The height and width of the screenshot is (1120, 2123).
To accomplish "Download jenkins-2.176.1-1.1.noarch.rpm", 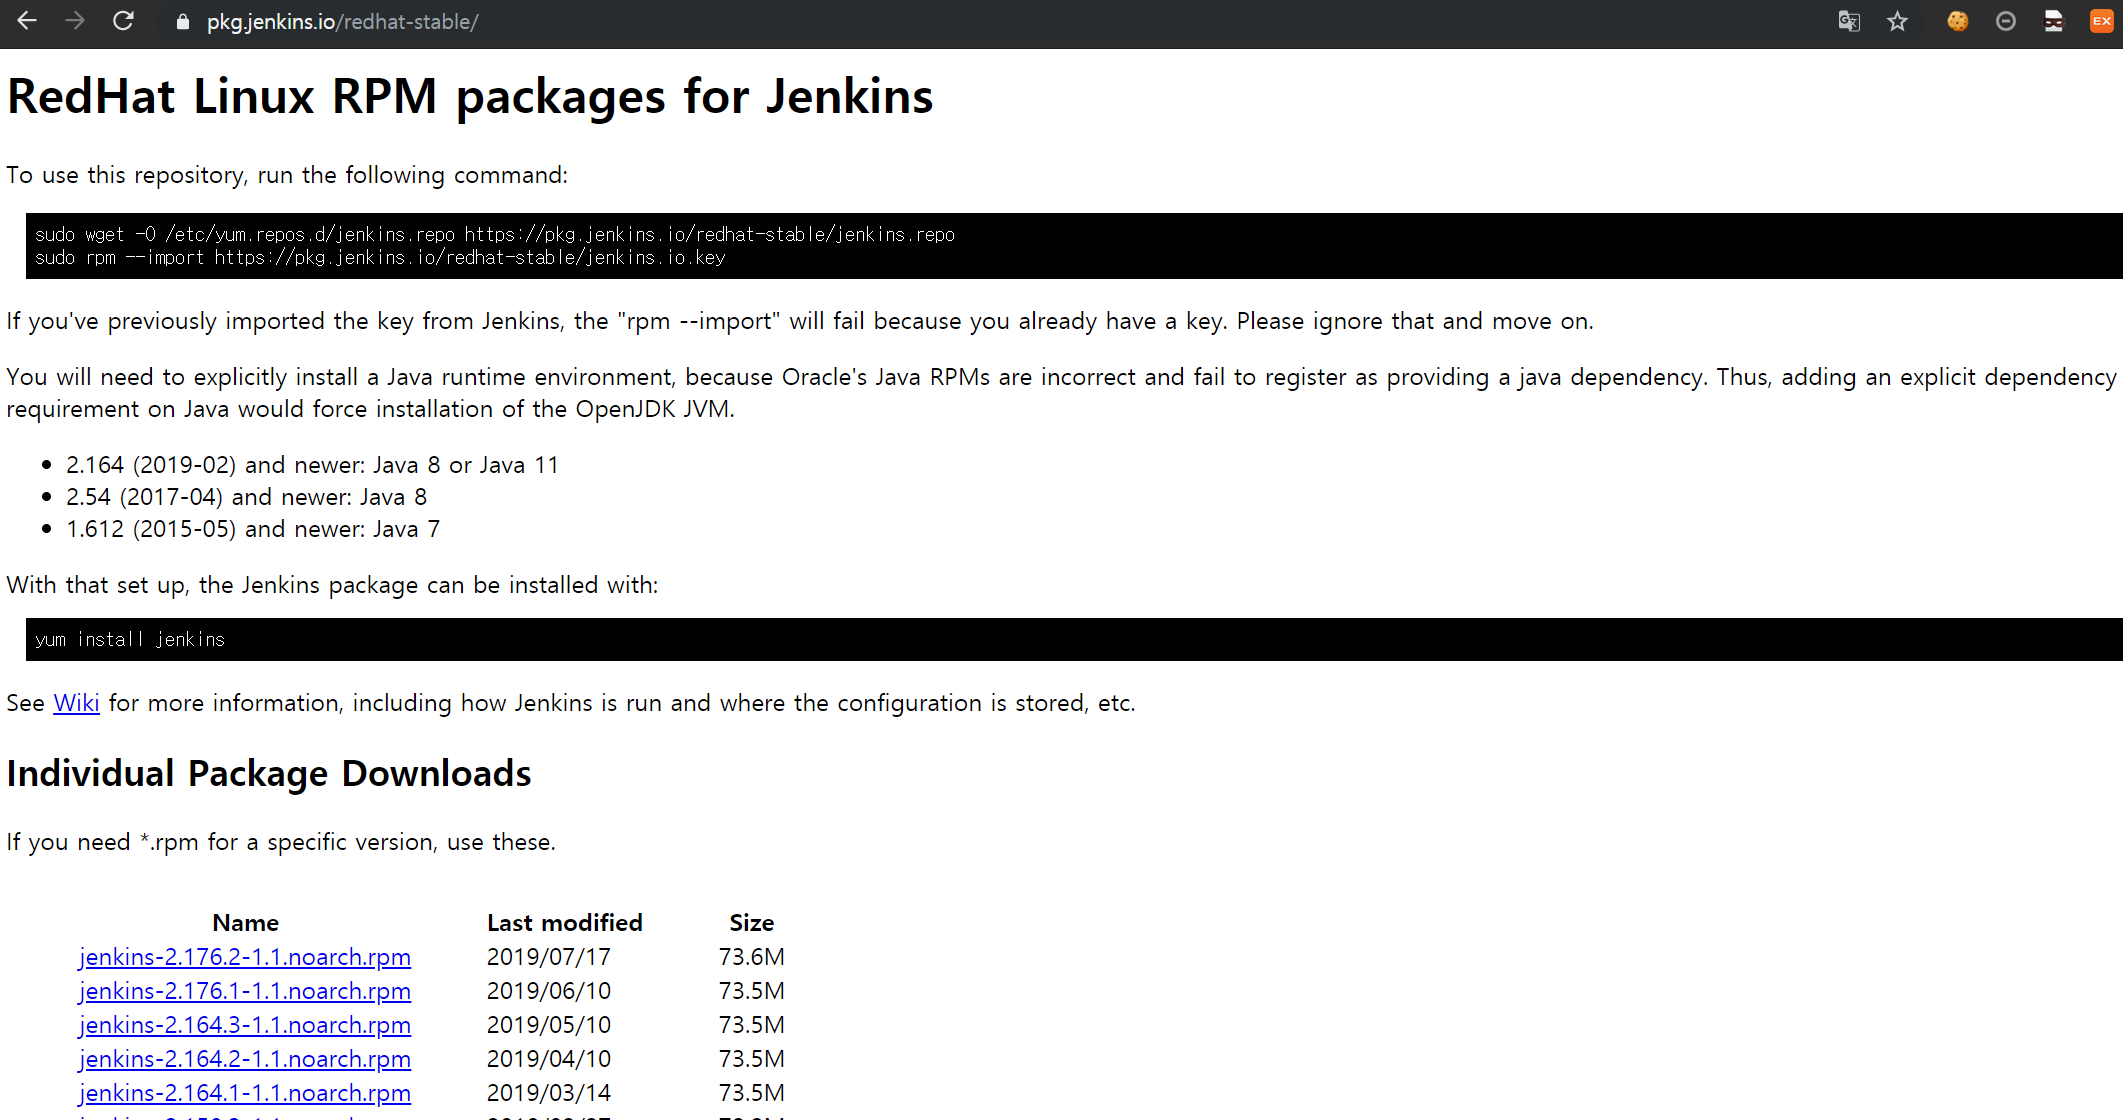I will (x=245, y=991).
